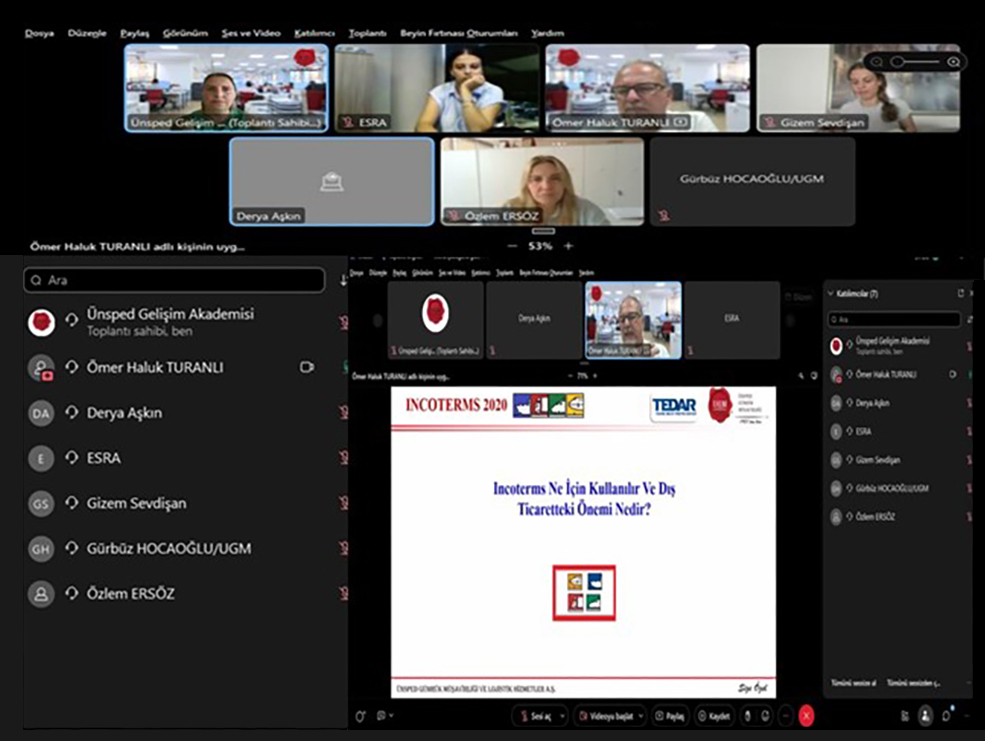Toggle mute for Özlem ERSÖZ in large list
Screen dimensions: 985x741
tap(343, 593)
